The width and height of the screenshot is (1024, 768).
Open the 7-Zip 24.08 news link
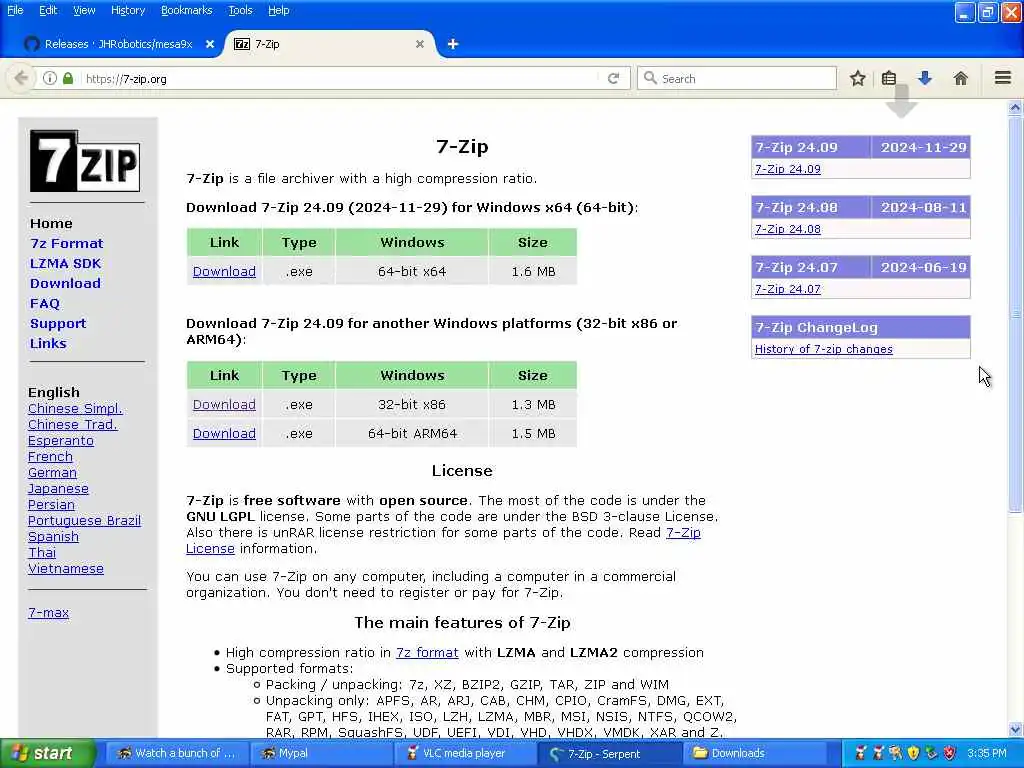click(788, 229)
